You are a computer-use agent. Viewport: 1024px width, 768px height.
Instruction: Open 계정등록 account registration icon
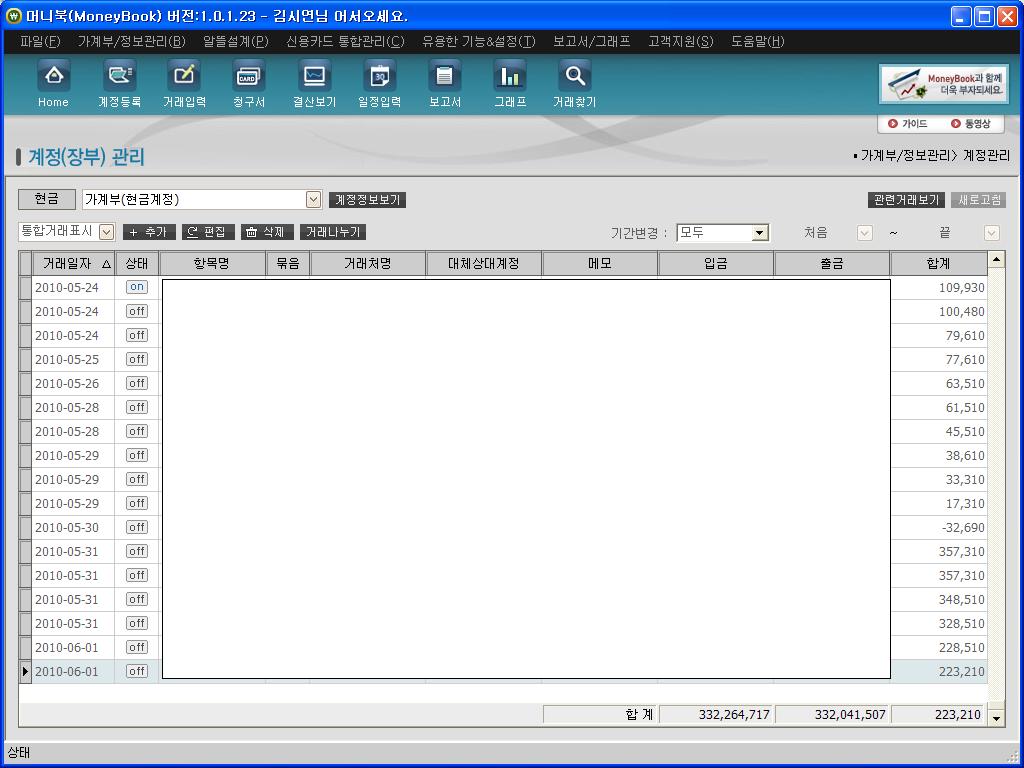pos(119,76)
